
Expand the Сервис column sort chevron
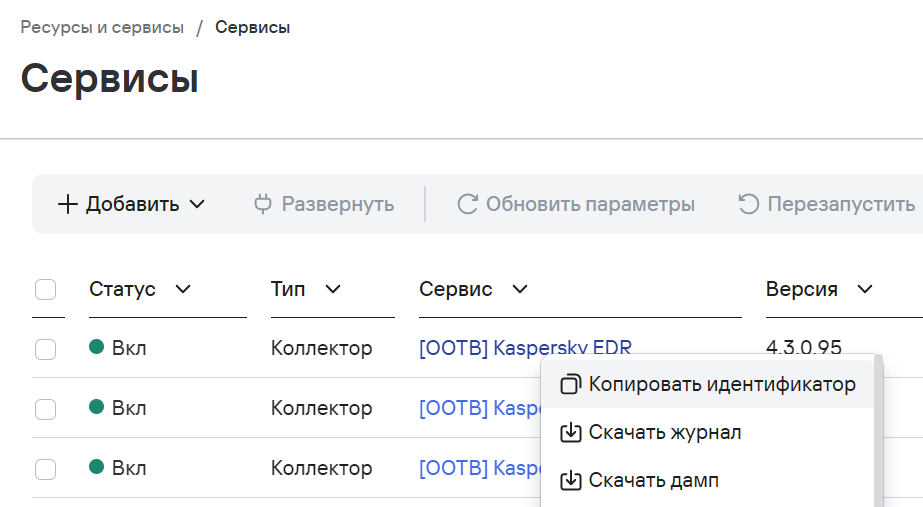[520, 290]
